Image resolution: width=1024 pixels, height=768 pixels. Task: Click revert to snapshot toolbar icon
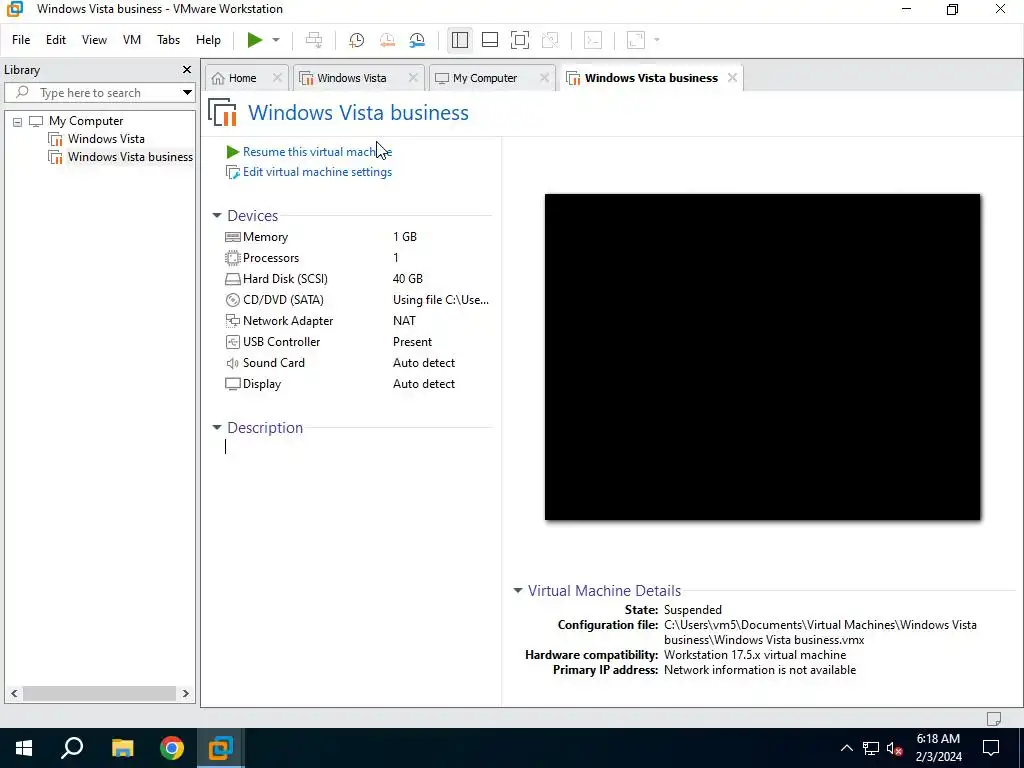coord(387,40)
